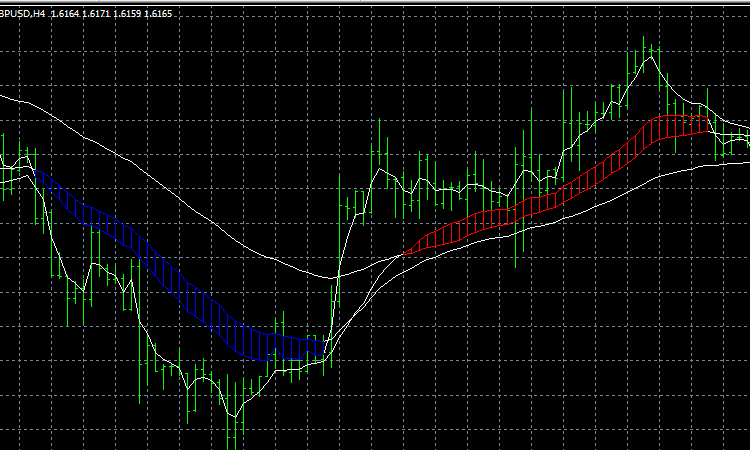Click the 1.6164 open price value
Screen dimensions: 750x450
pyautogui.click(x=65, y=14)
